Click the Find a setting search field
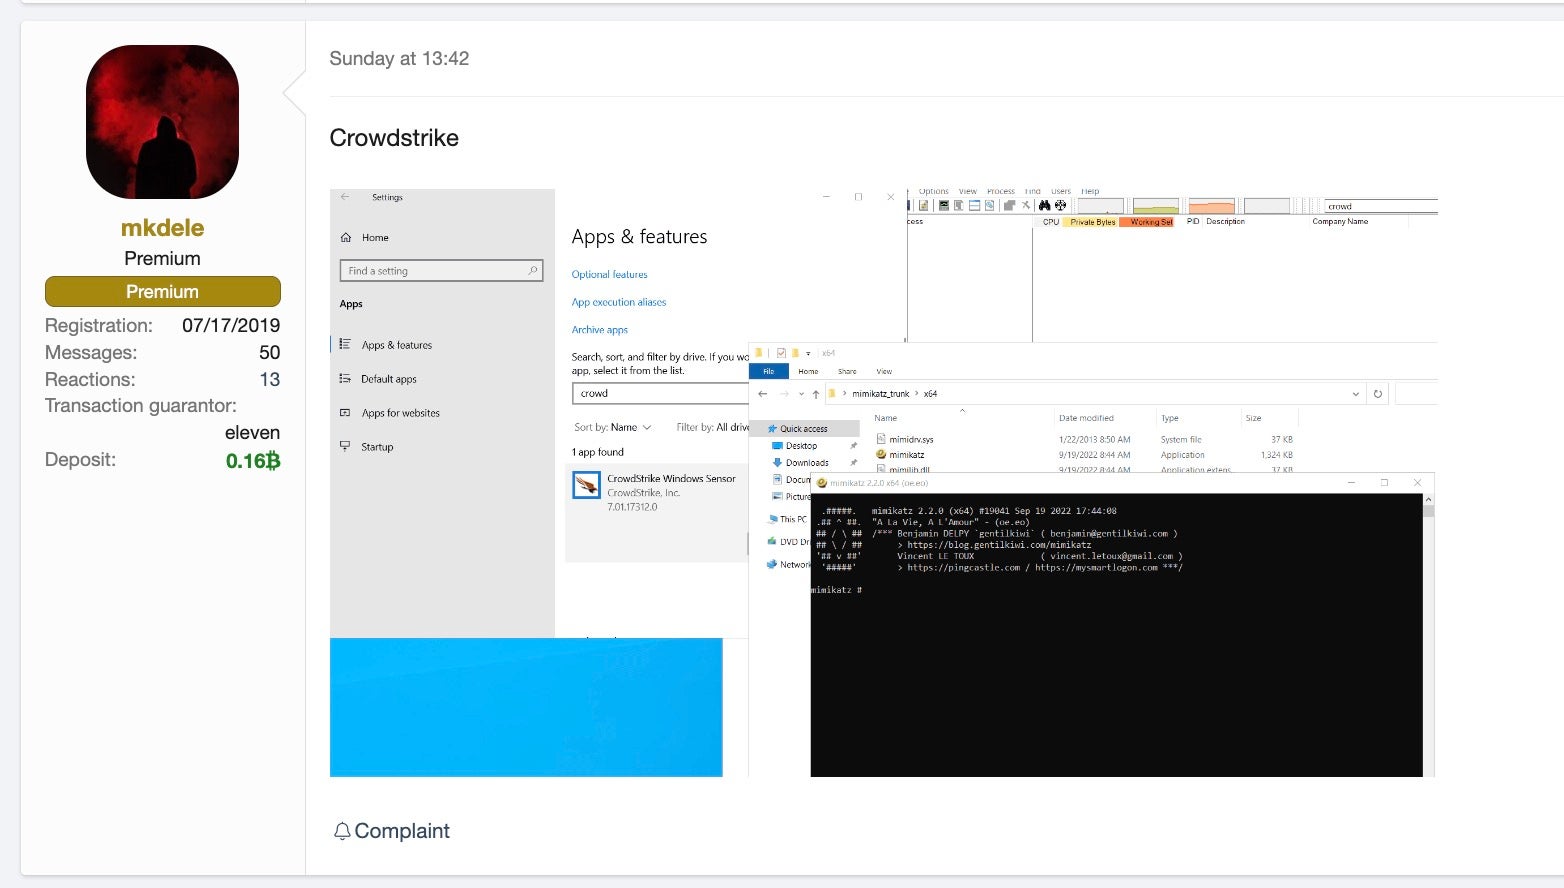Viewport: 1564px width, 888px height. click(x=440, y=271)
